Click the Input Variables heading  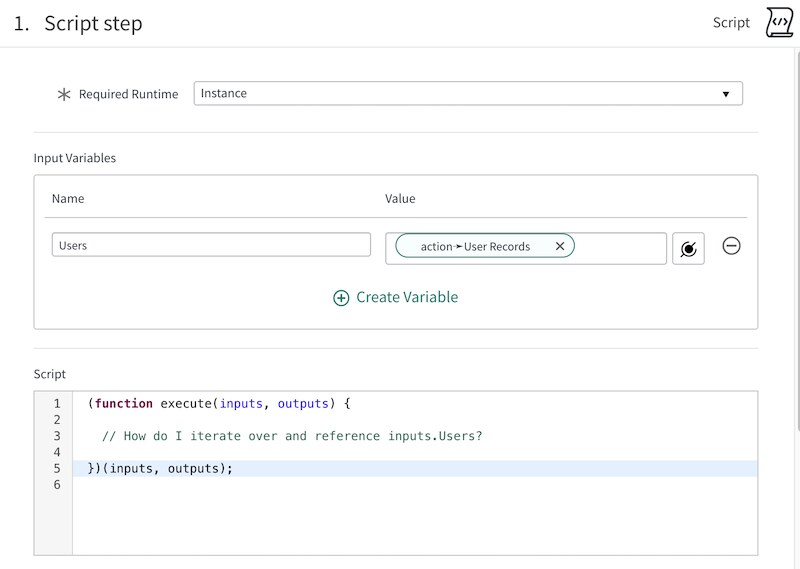[75, 158]
